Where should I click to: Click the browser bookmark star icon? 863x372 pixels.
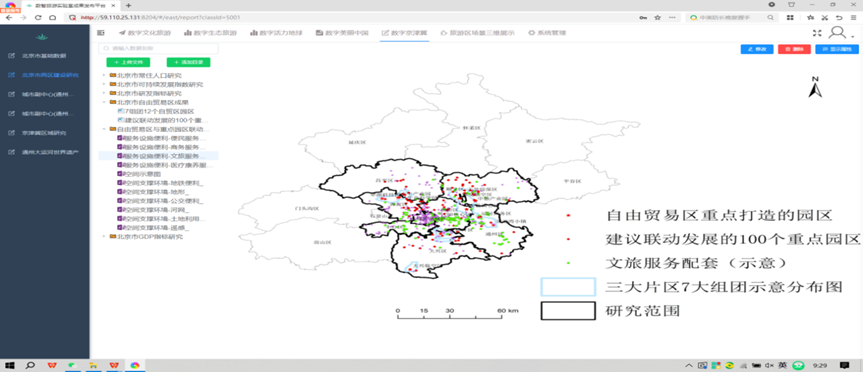657,18
